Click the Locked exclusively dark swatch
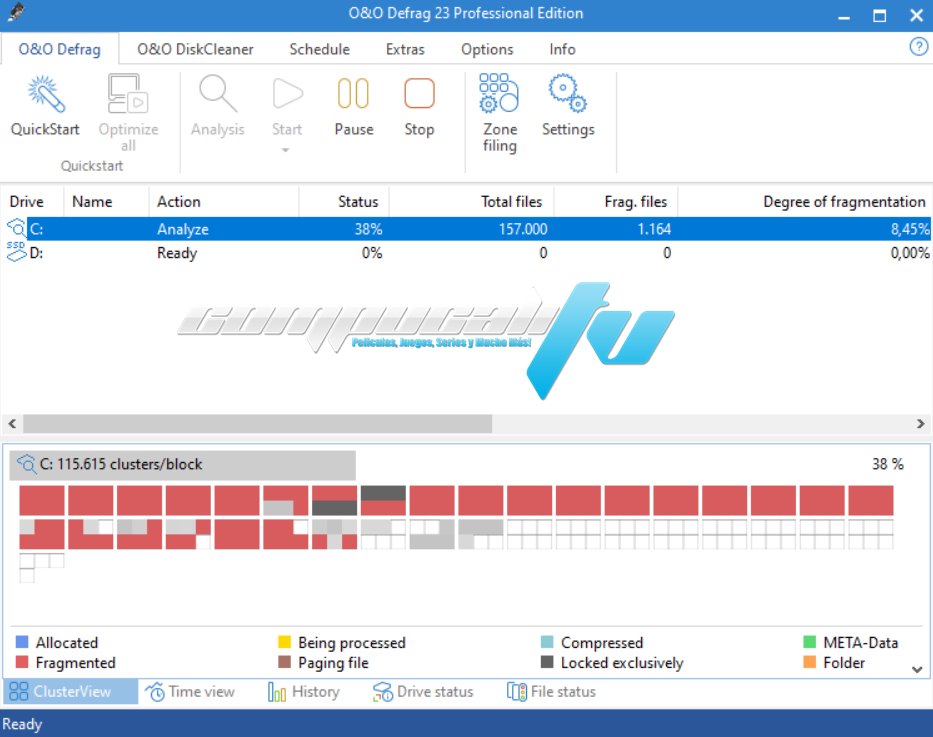 coord(547,662)
